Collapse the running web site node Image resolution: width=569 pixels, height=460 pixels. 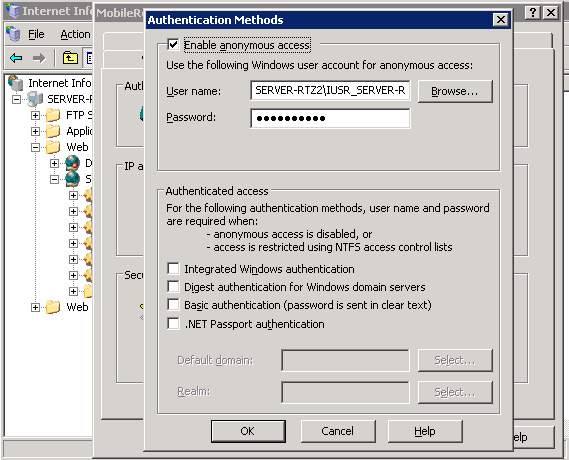[54, 179]
